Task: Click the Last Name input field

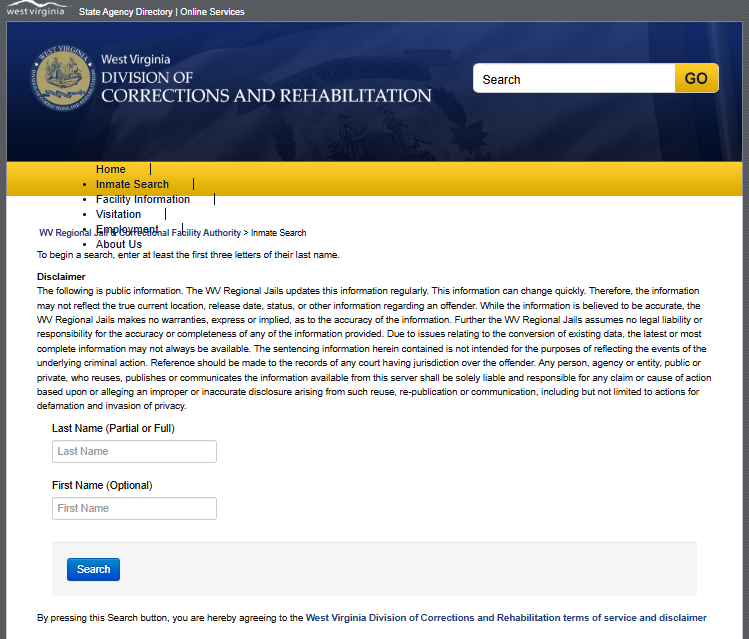Action: (134, 451)
